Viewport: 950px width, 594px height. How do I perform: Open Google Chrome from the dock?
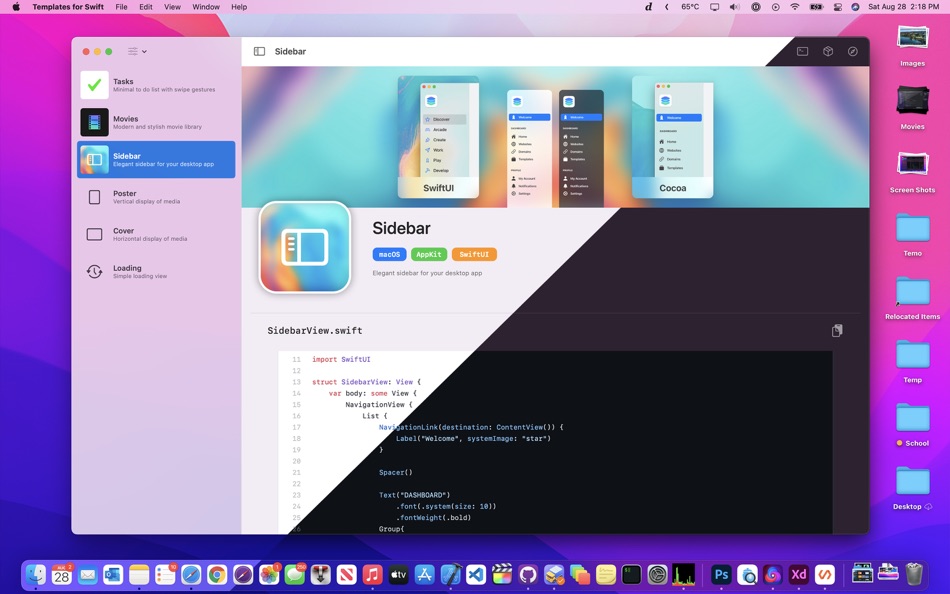tap(217, 574)
